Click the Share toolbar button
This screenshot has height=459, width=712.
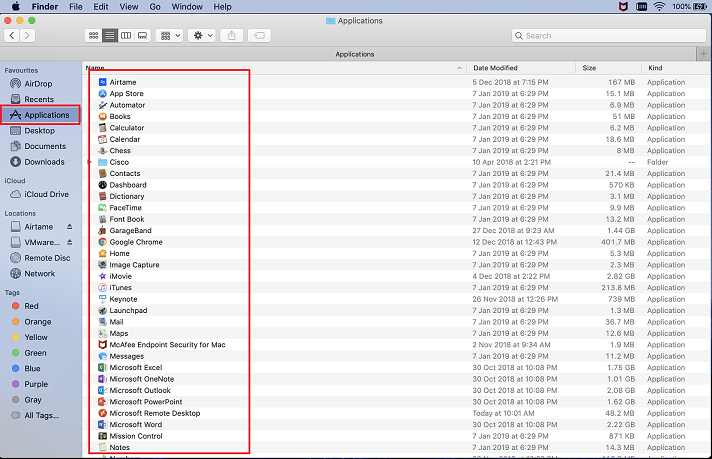click(x=233, y=35)
